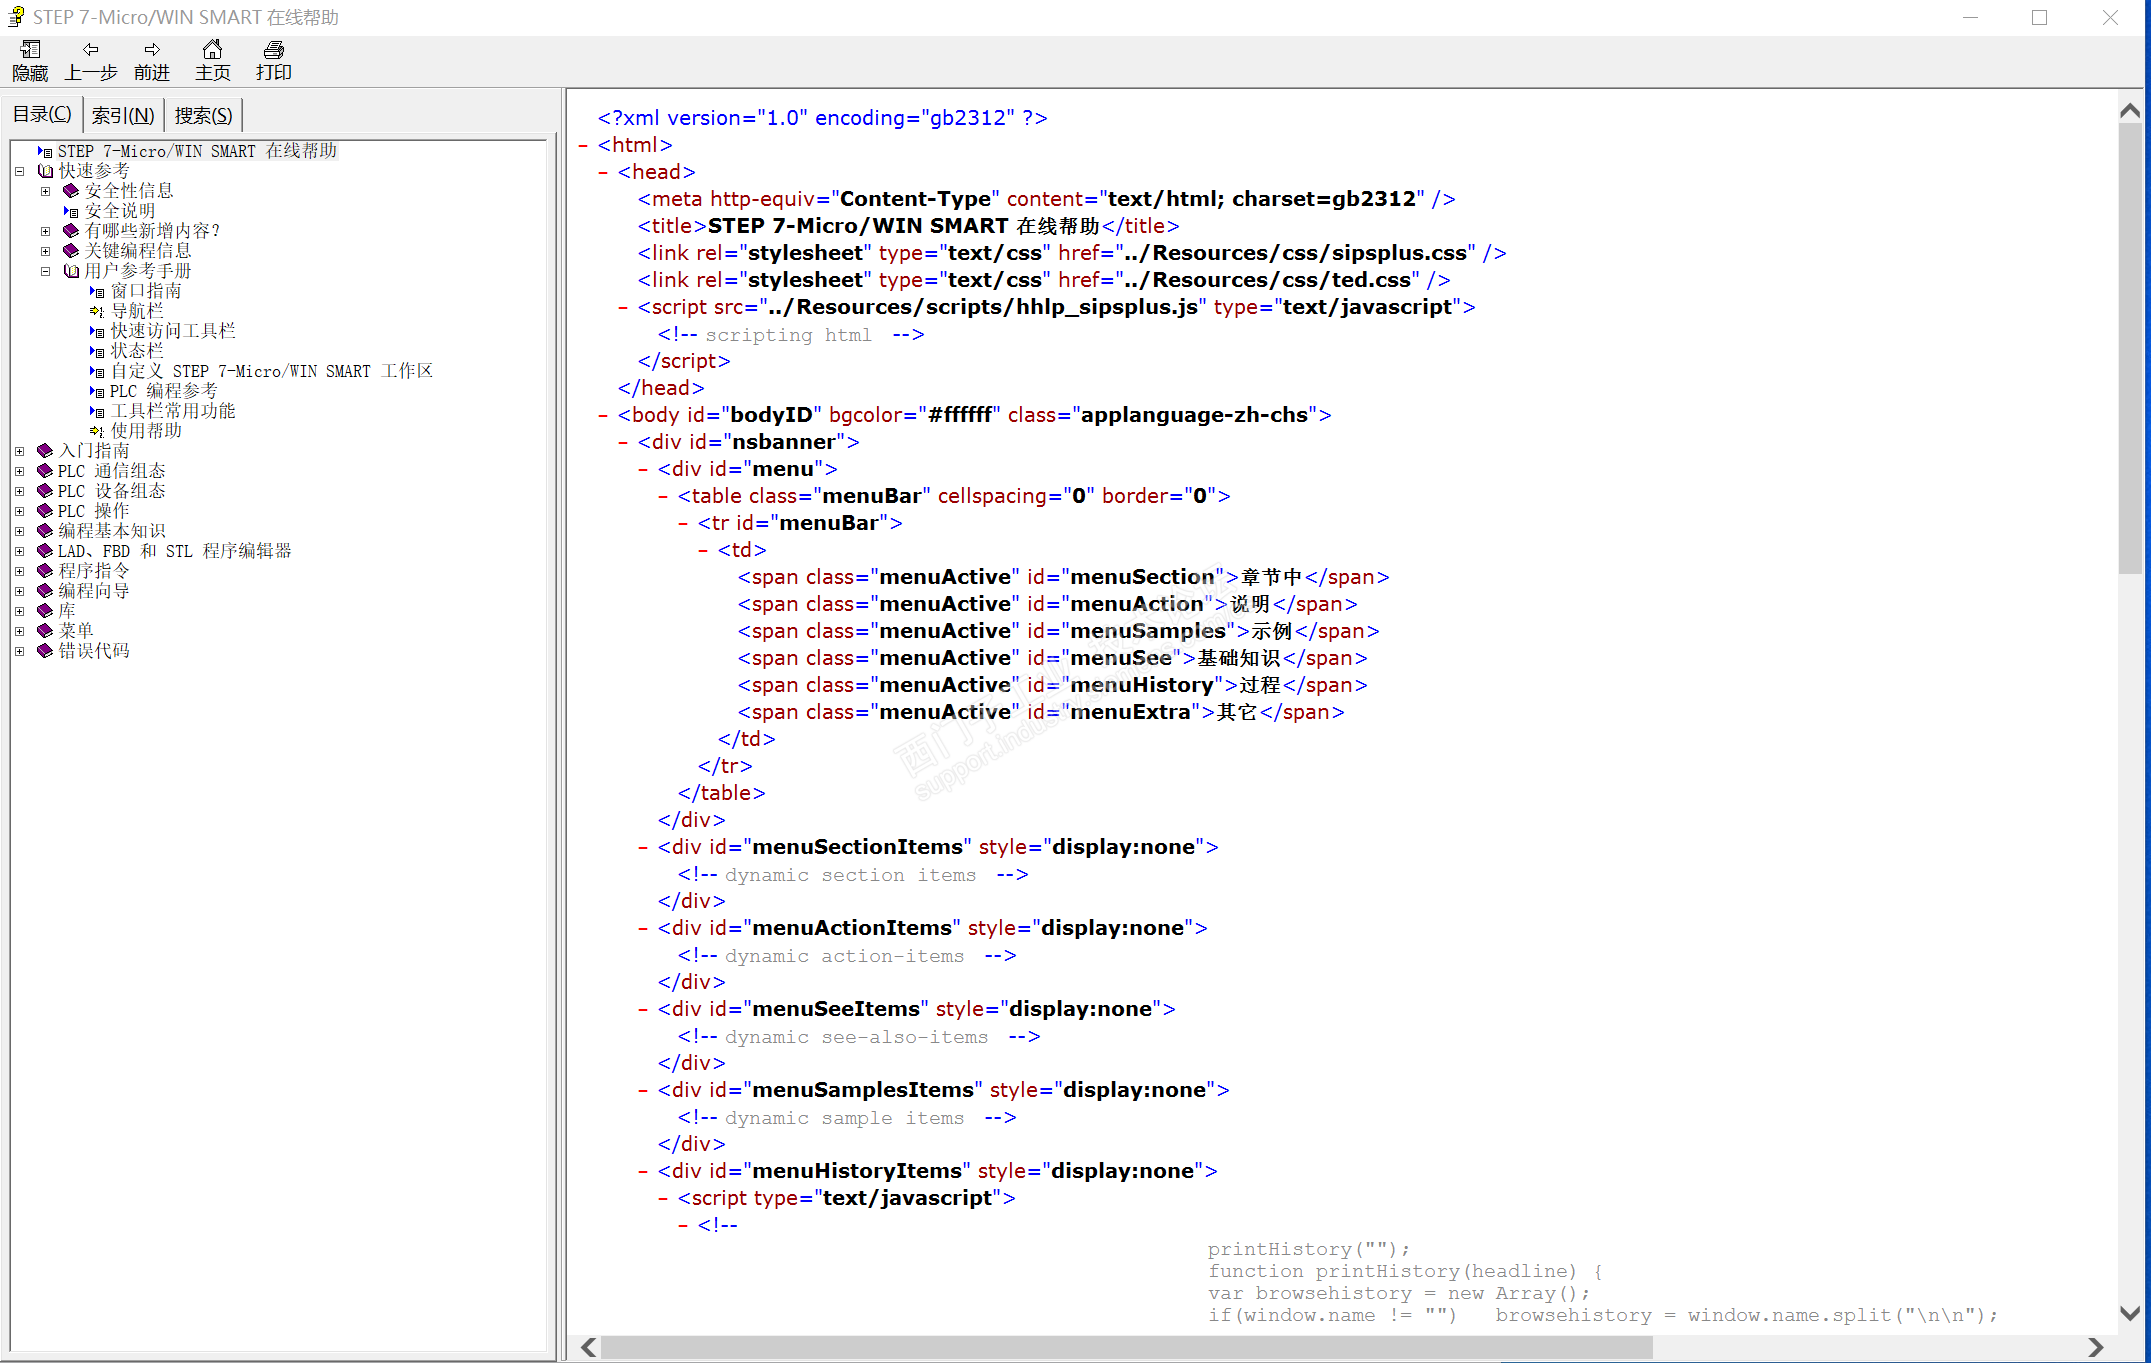Click the Hide (隐藏) toolbar icon
The height and width of the screenshot is (1363, 2151).
pyautogui.click(x=30, y=50)
